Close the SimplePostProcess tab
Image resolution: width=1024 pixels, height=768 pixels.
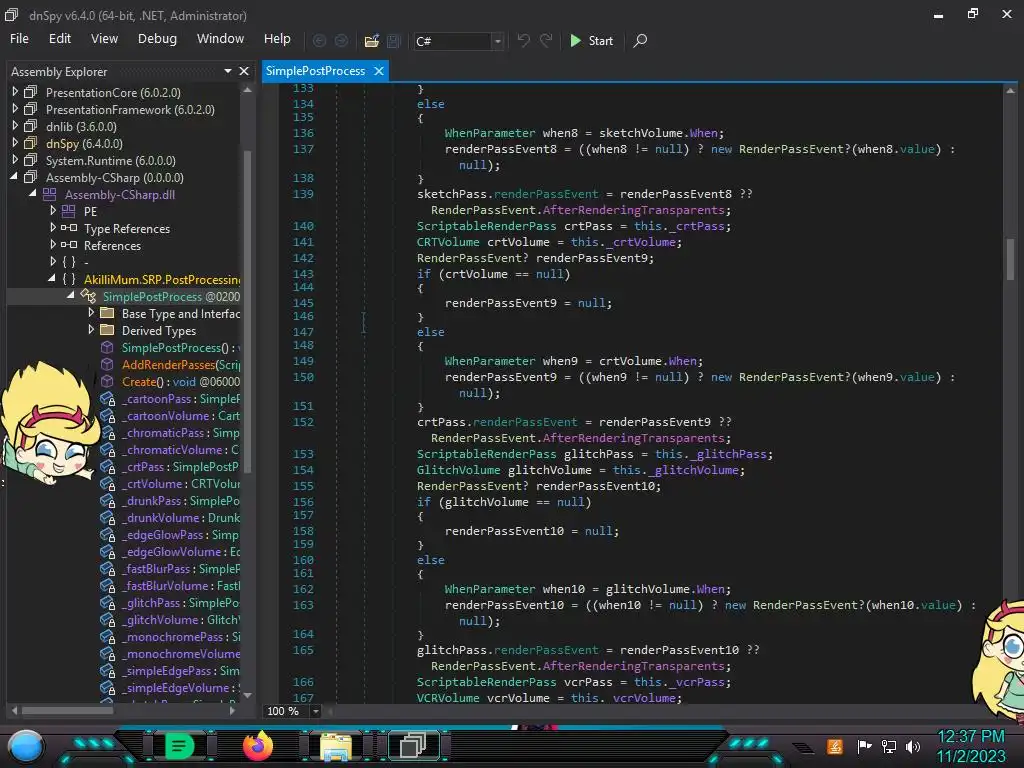pos(379,71)
